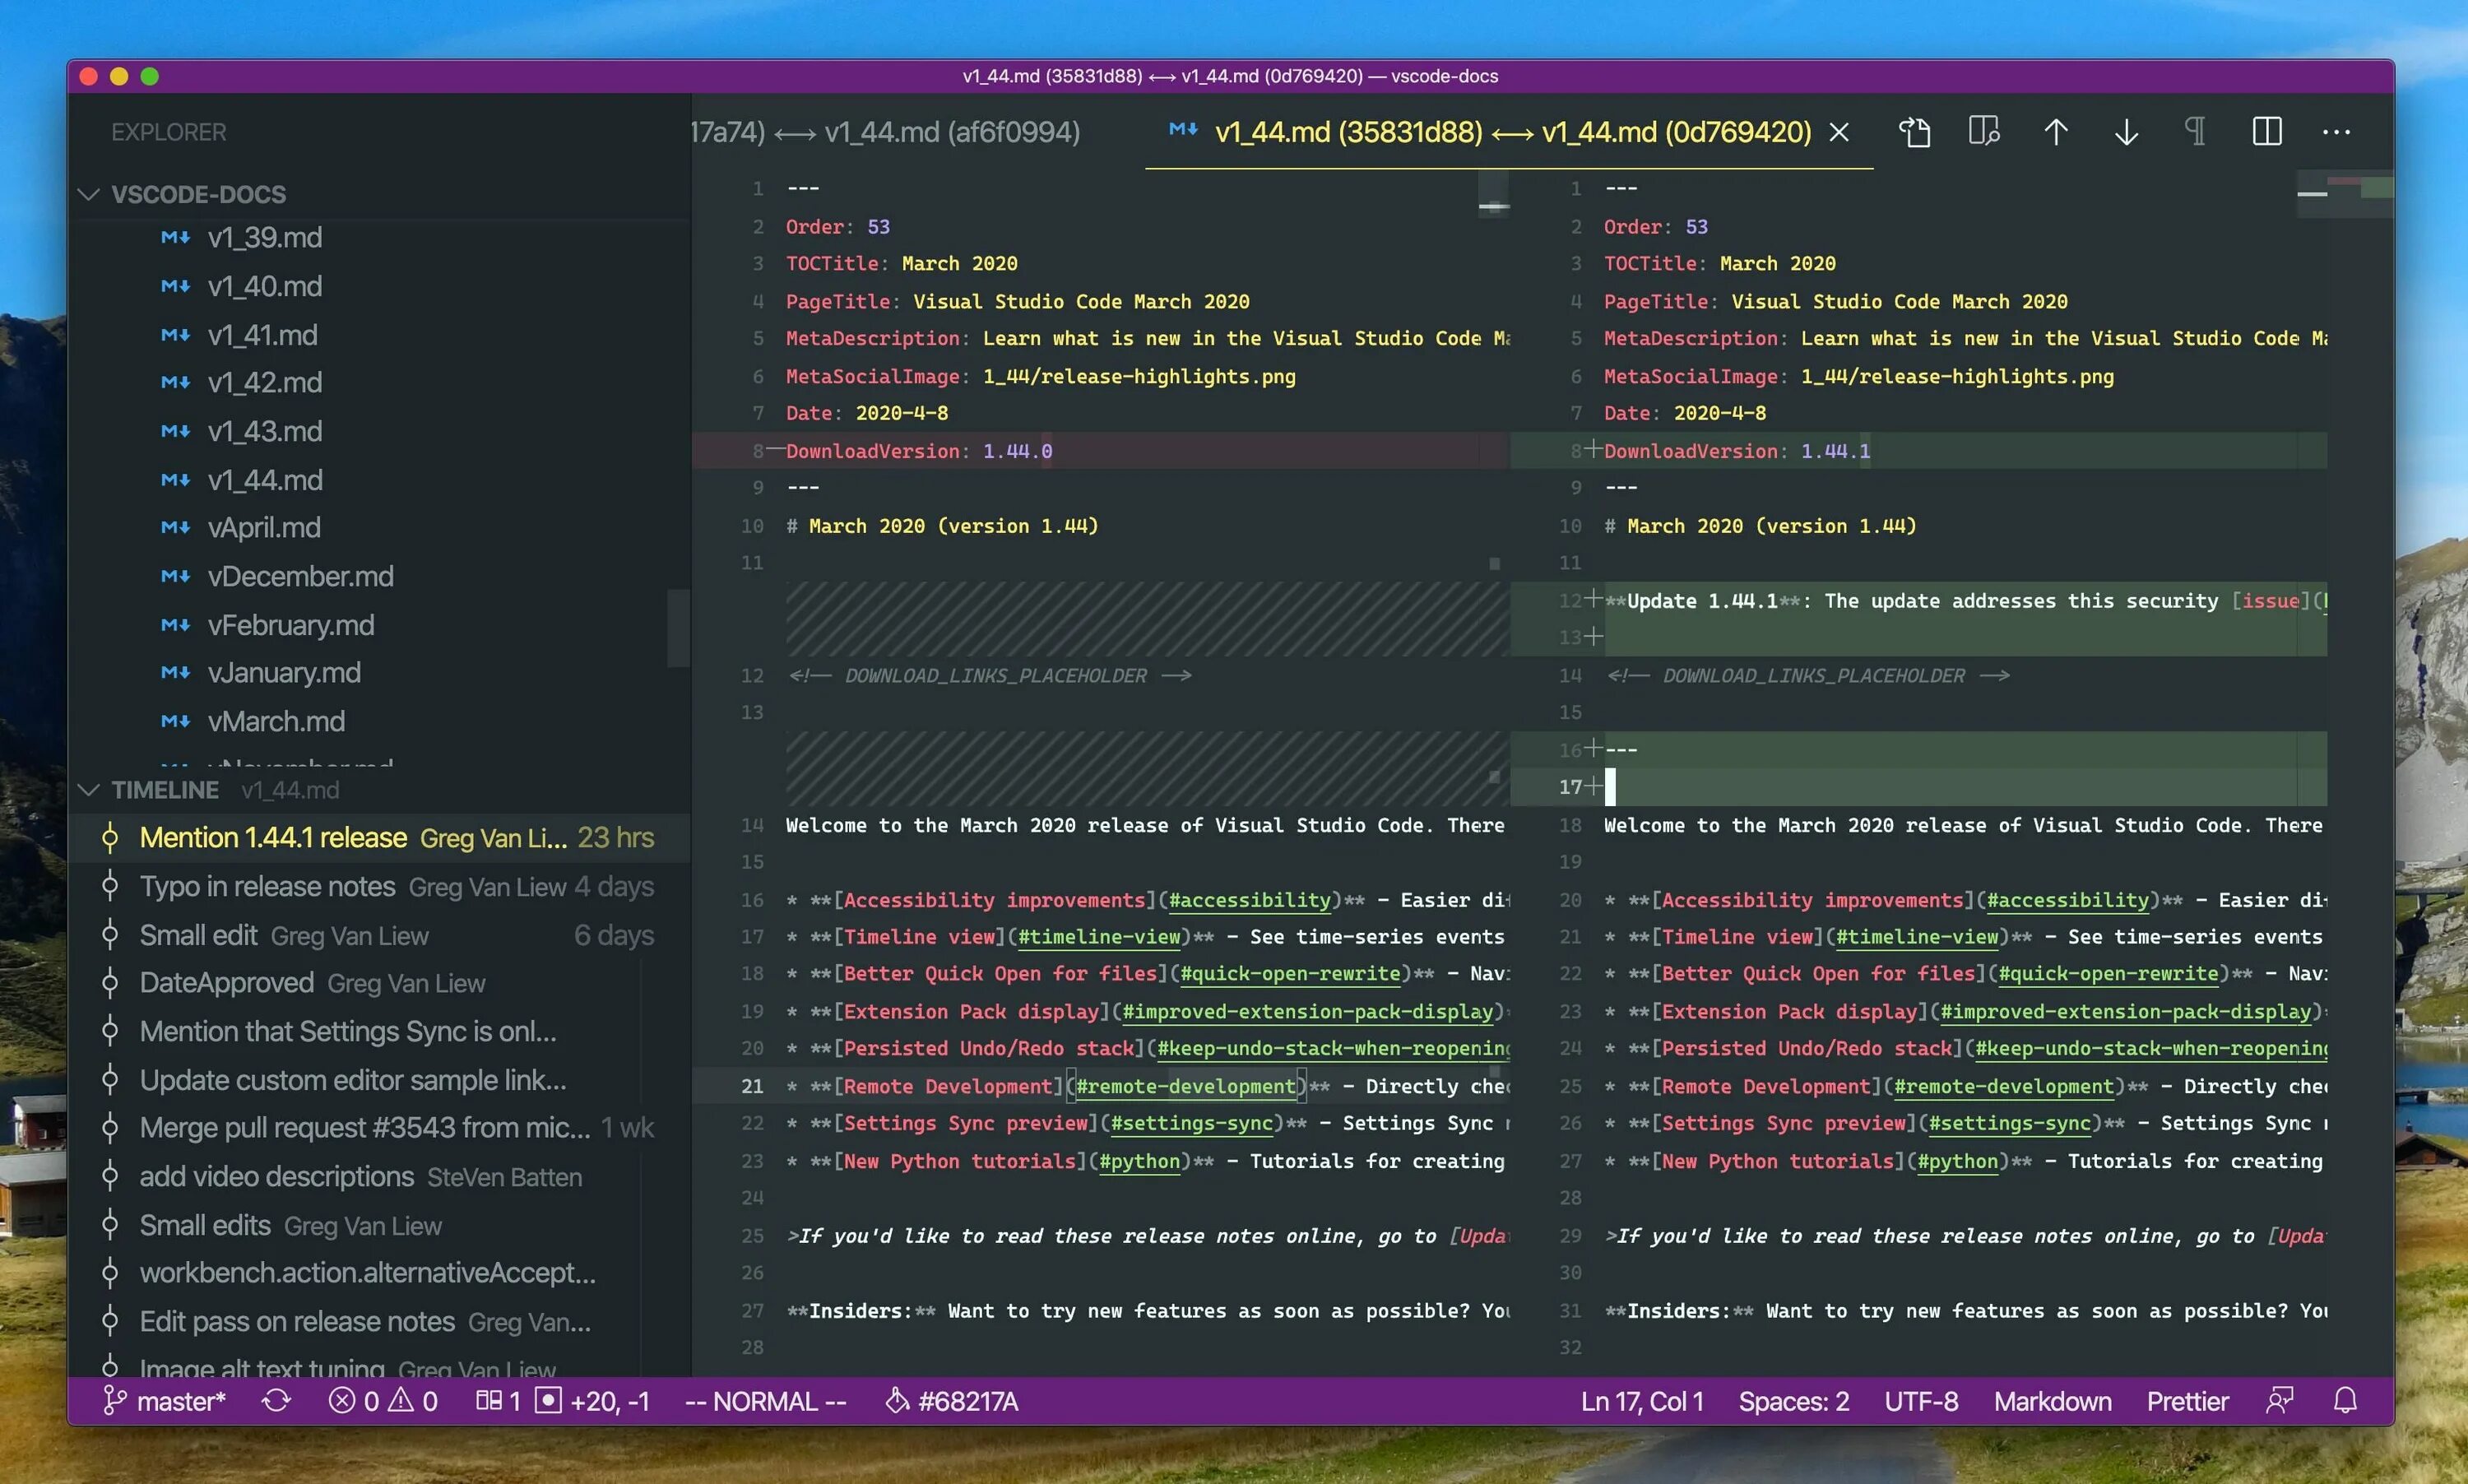The height and width of the screenshot is (1484, 2468).
Task: Click the Open Changes toolbar icon
Action: [1984, 132]
